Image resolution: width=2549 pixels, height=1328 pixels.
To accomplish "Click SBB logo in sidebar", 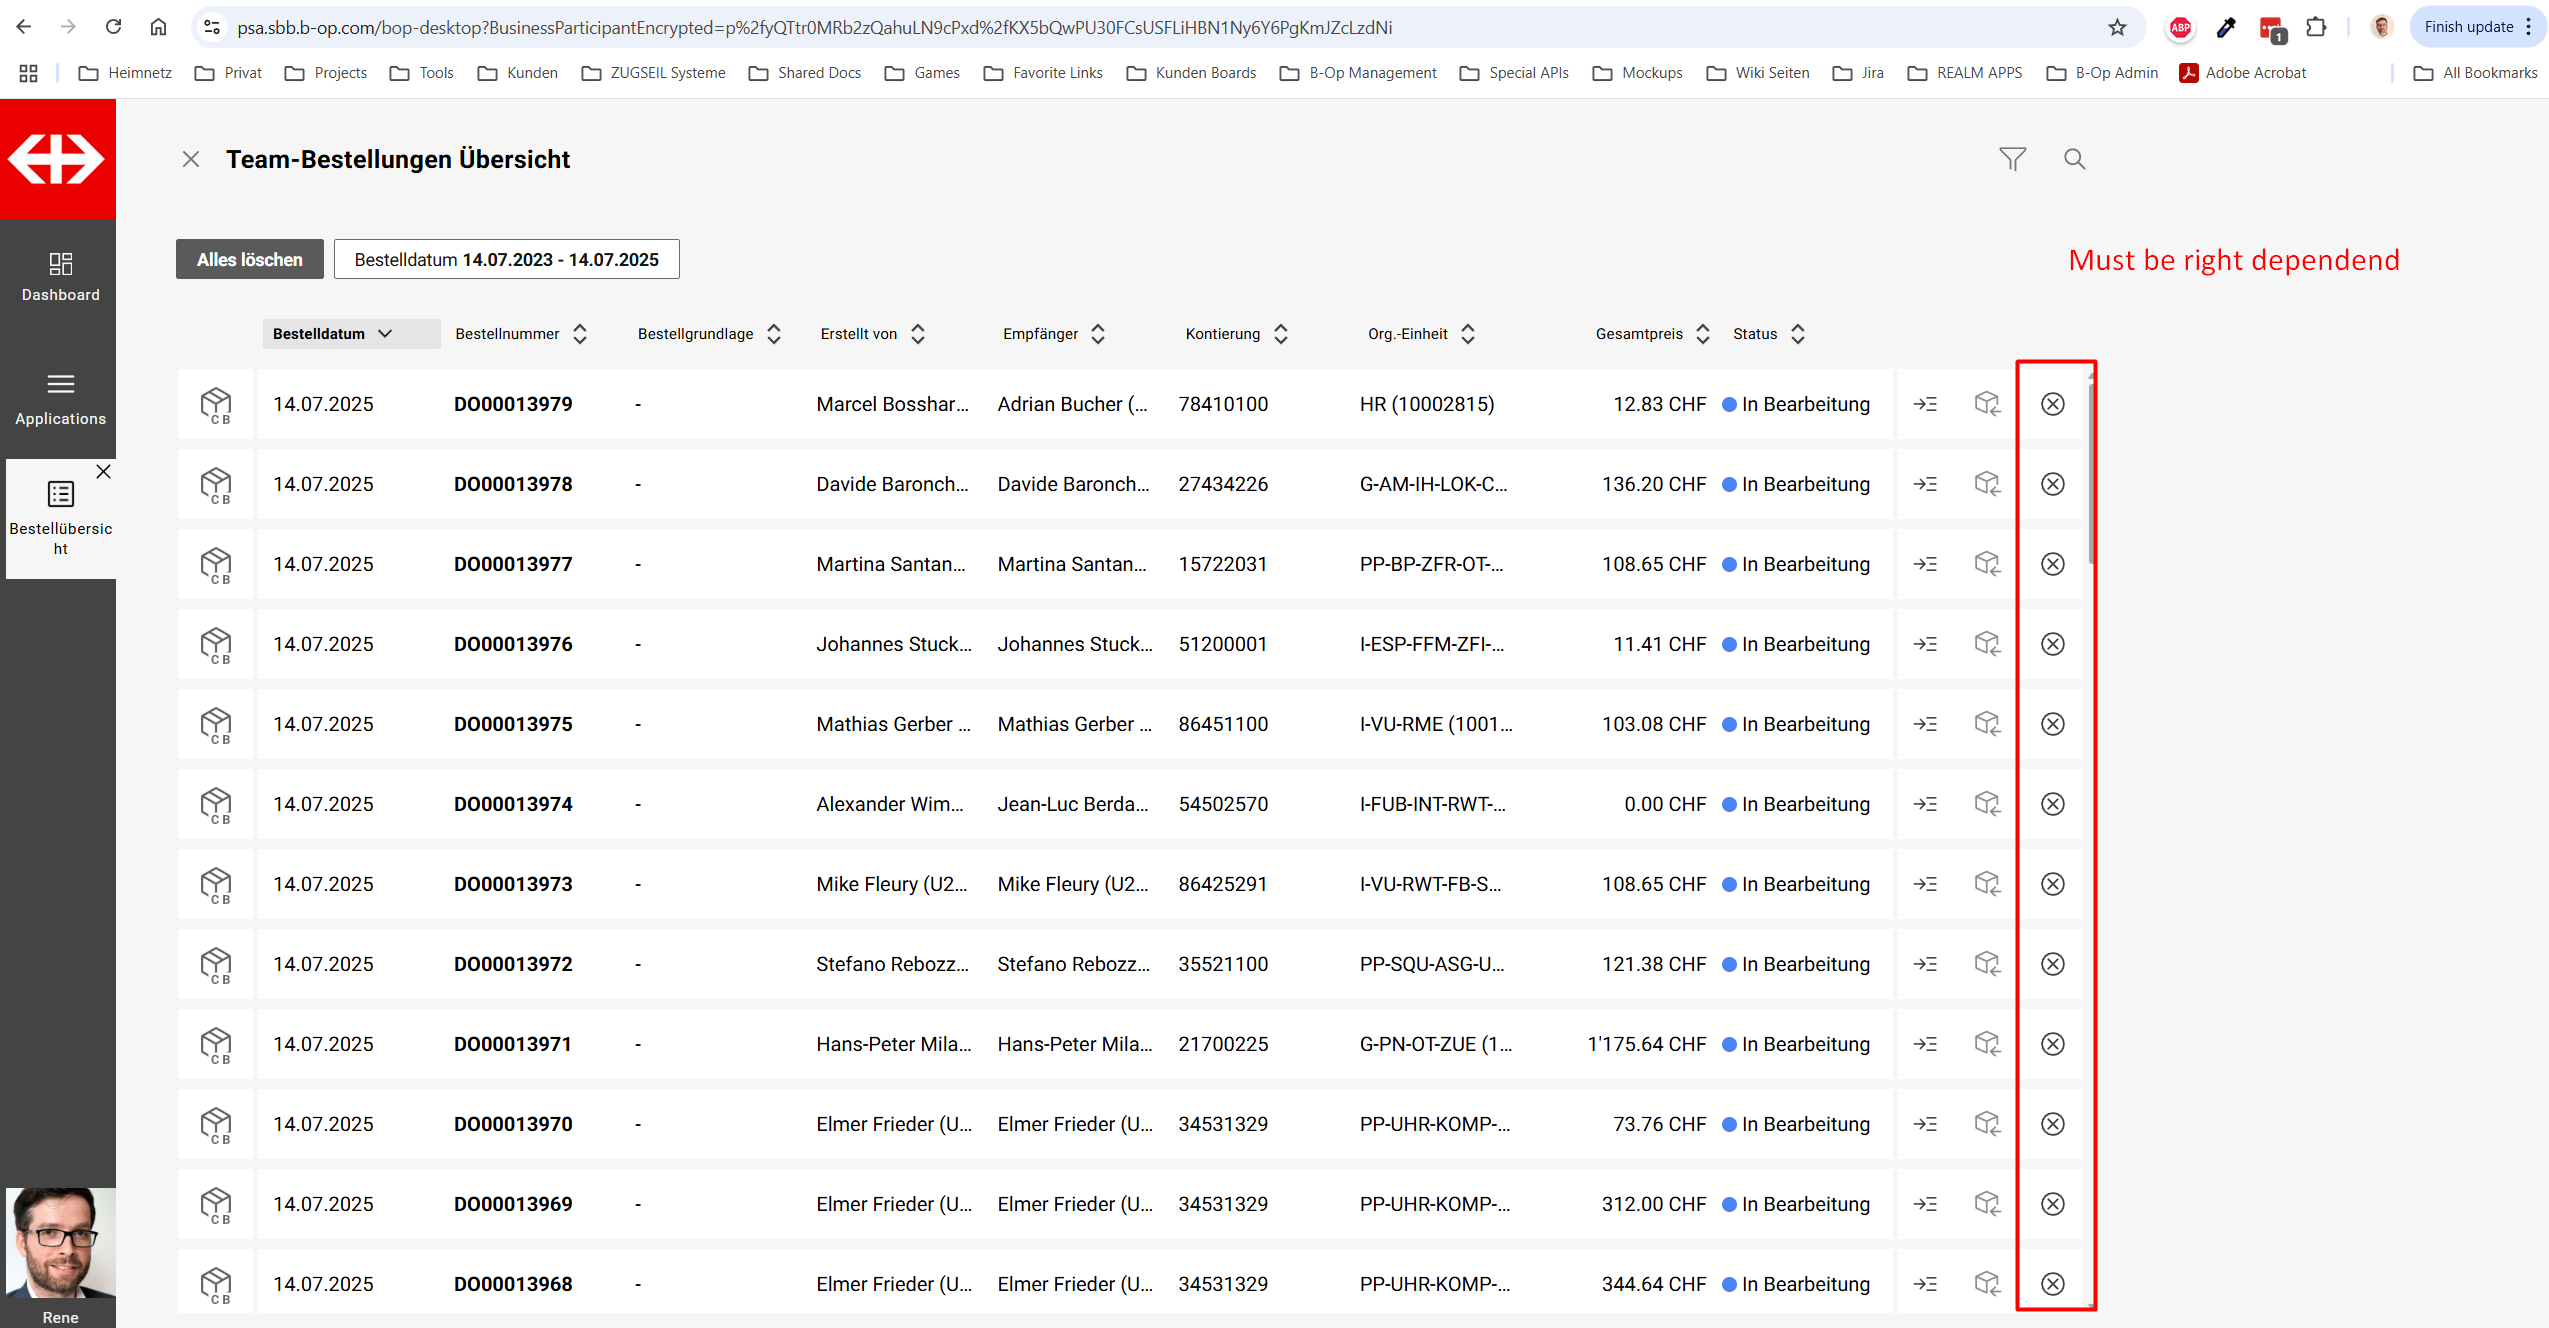I will (57, 159).
